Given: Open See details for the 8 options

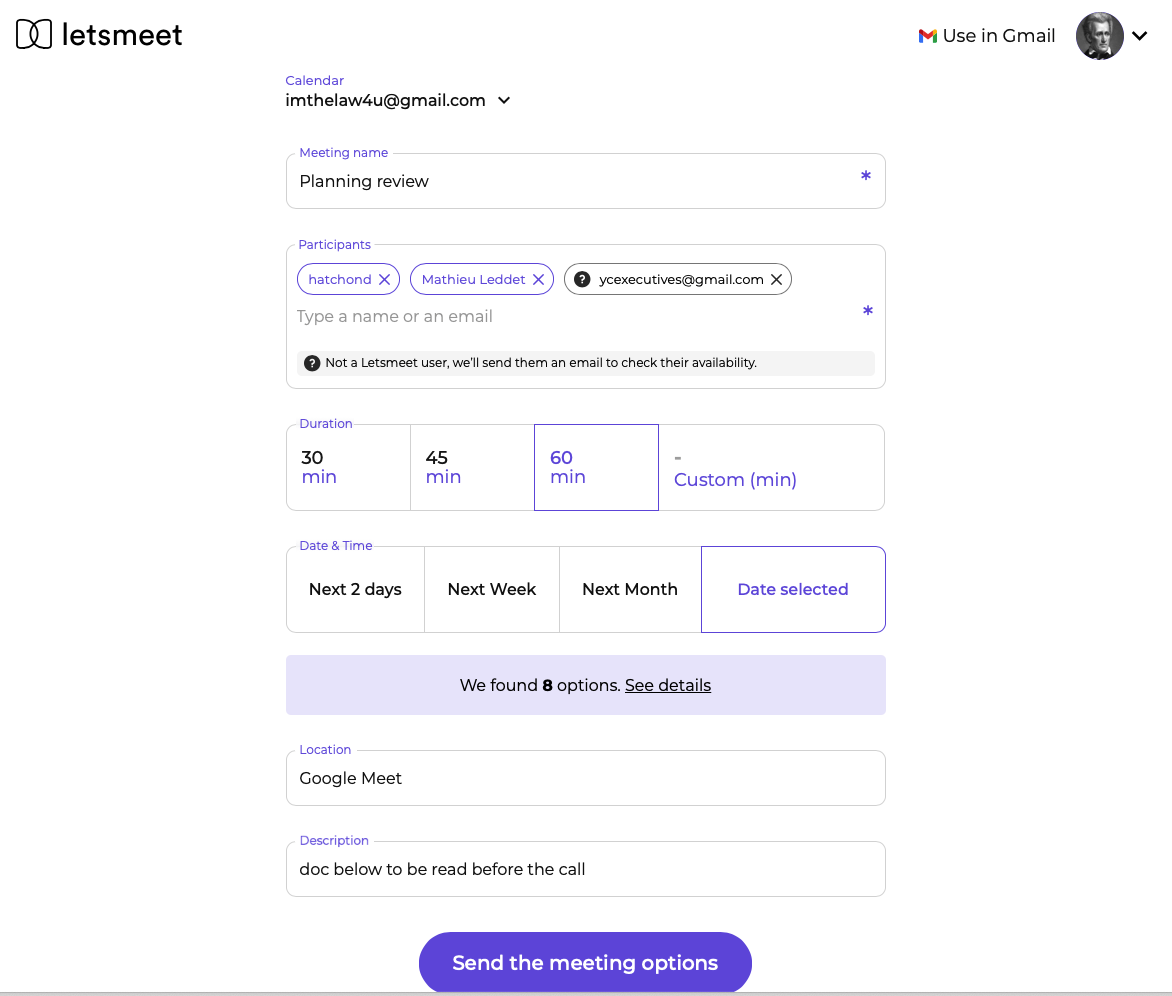Looking at the screenshot, I should pyautogui.click(x=667, y=685).
